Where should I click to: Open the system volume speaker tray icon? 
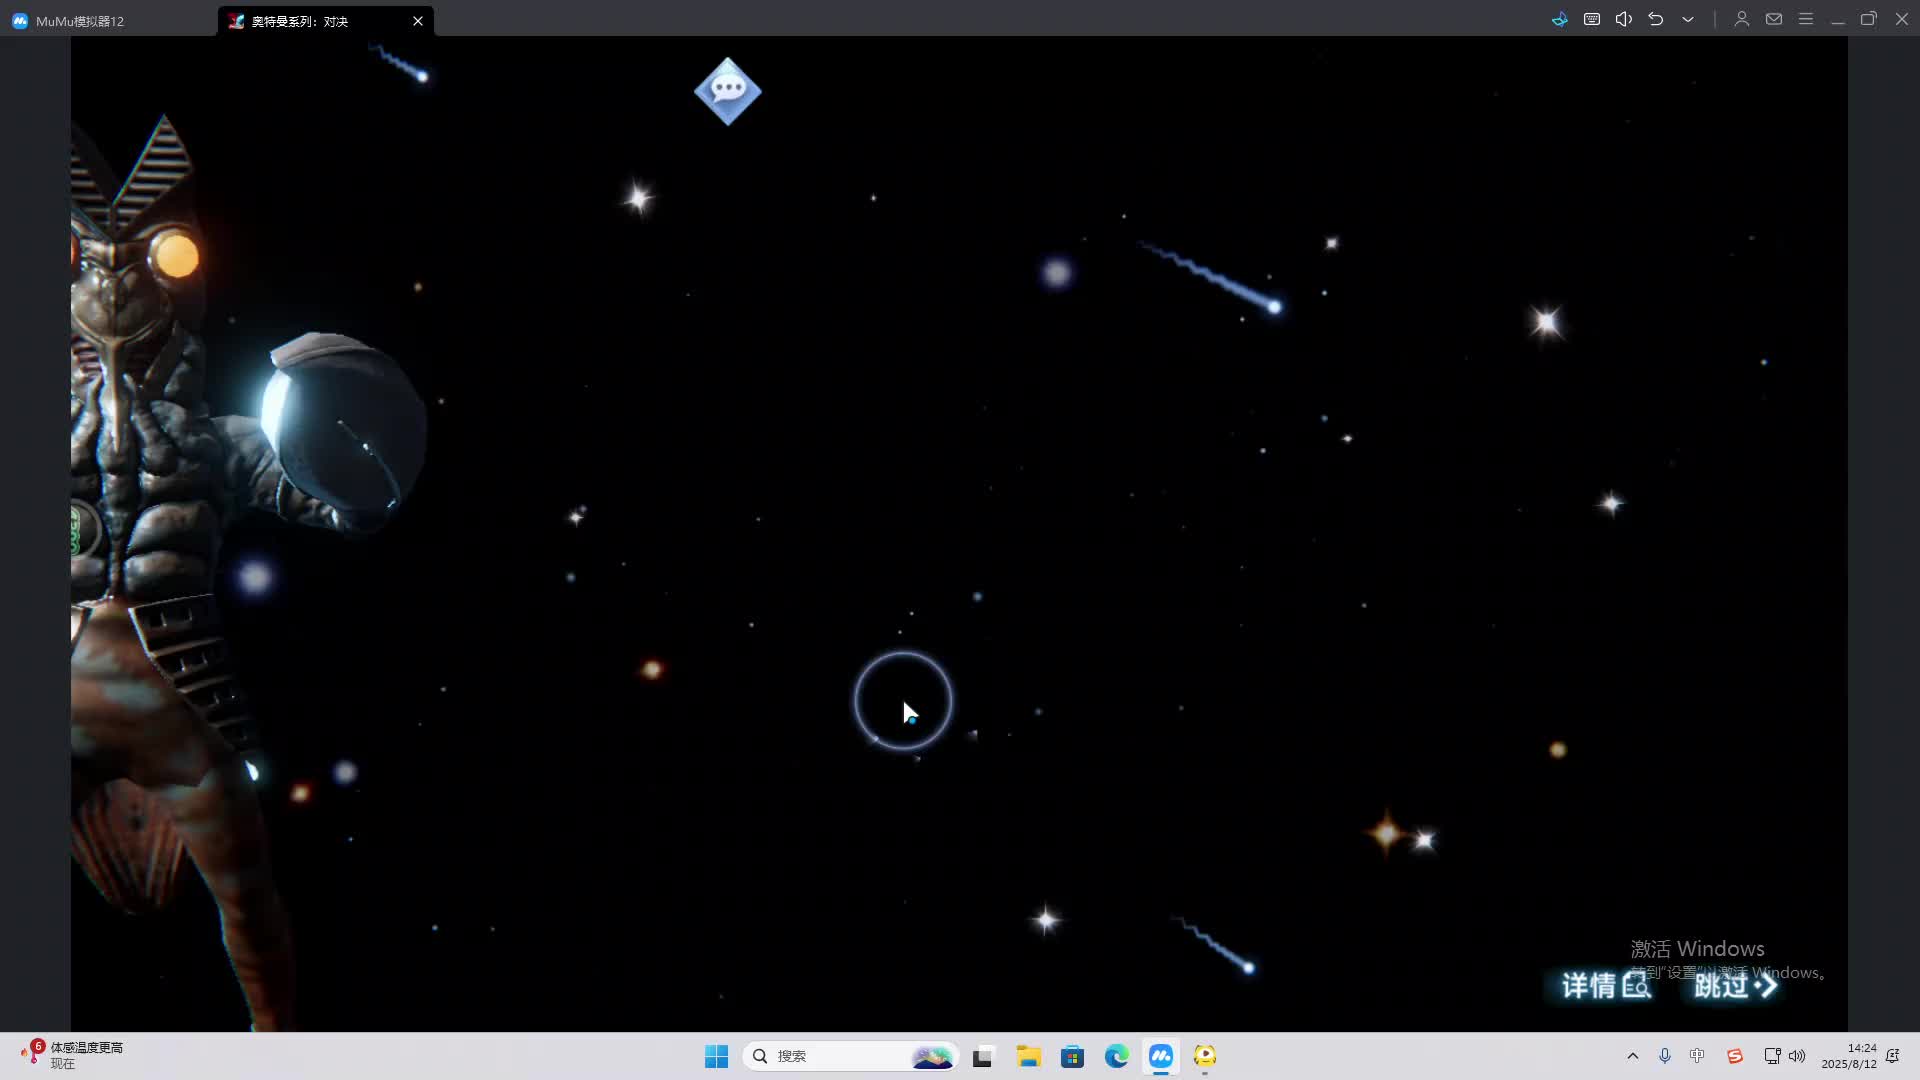coord(1798,1056)
